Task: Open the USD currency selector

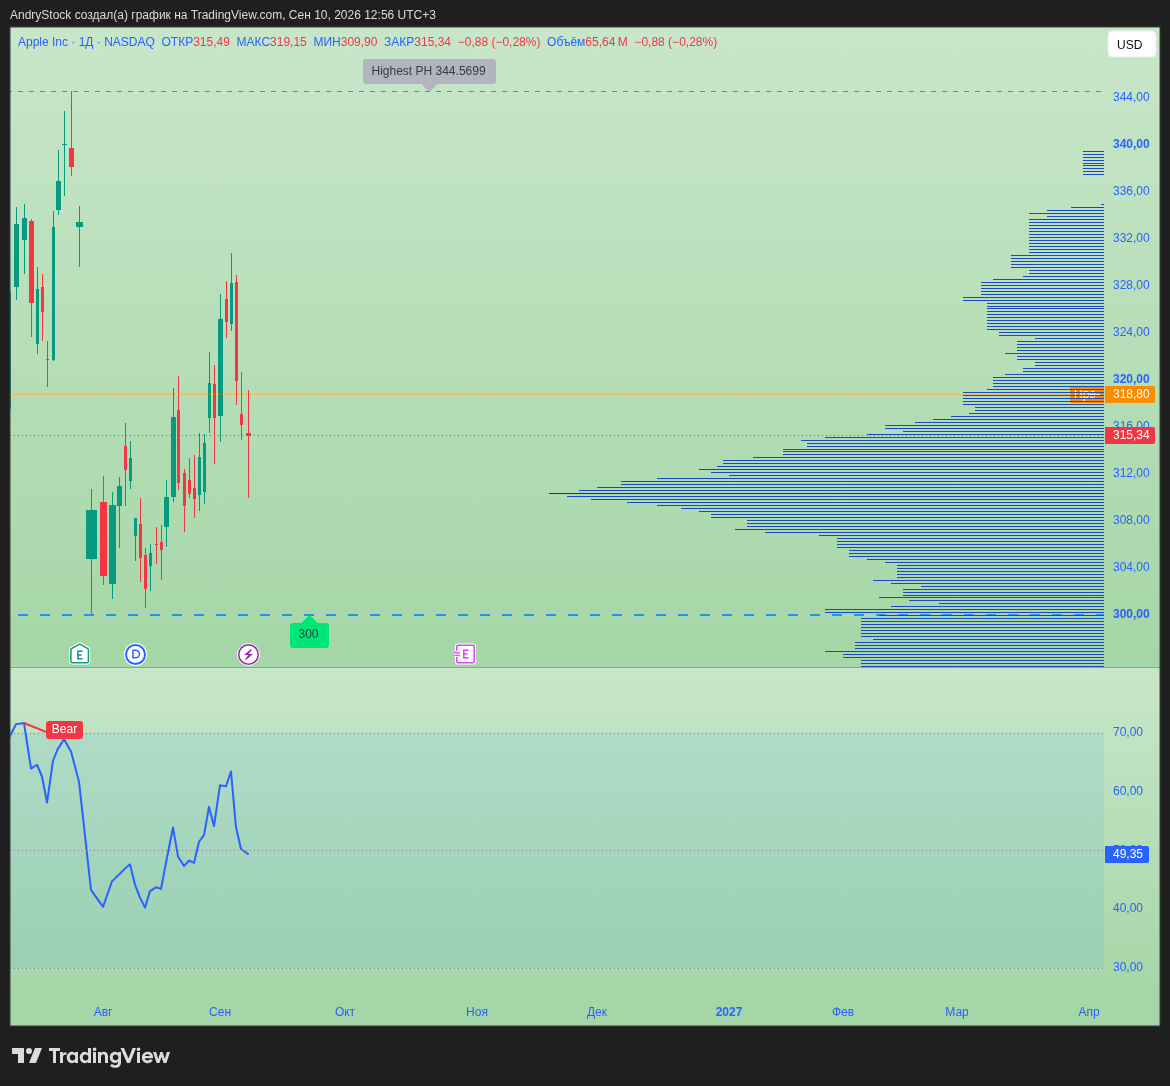Action: pyautogui.click(x=1130, y=45)
